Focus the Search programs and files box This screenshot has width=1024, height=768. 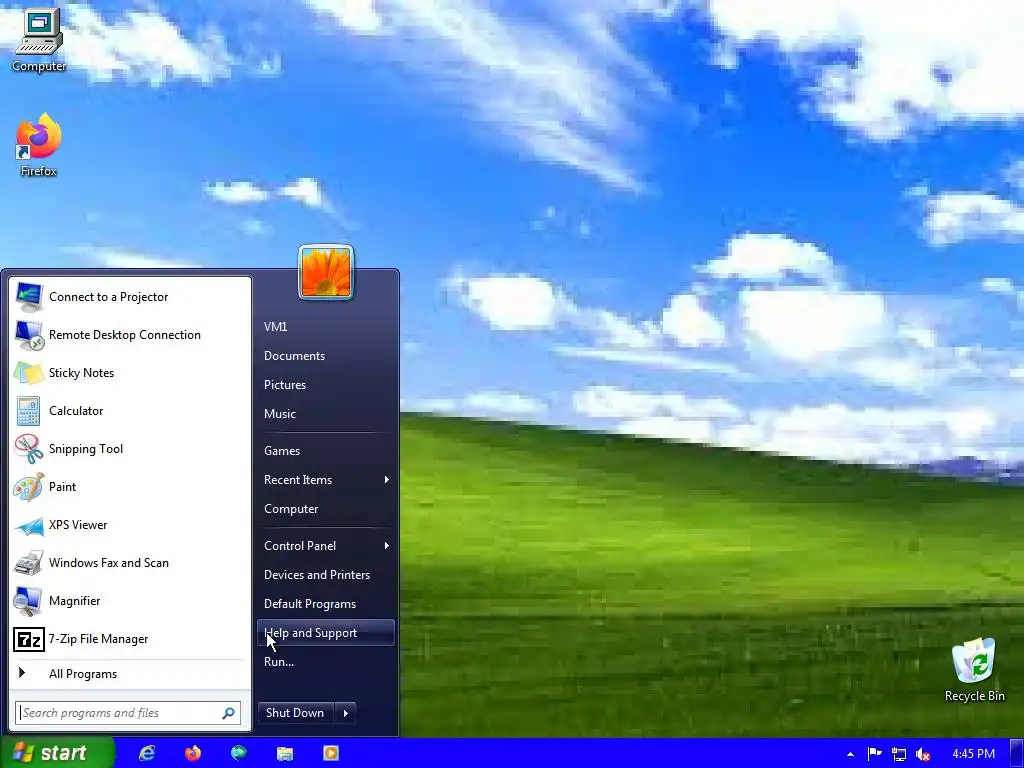coord(128,712)
